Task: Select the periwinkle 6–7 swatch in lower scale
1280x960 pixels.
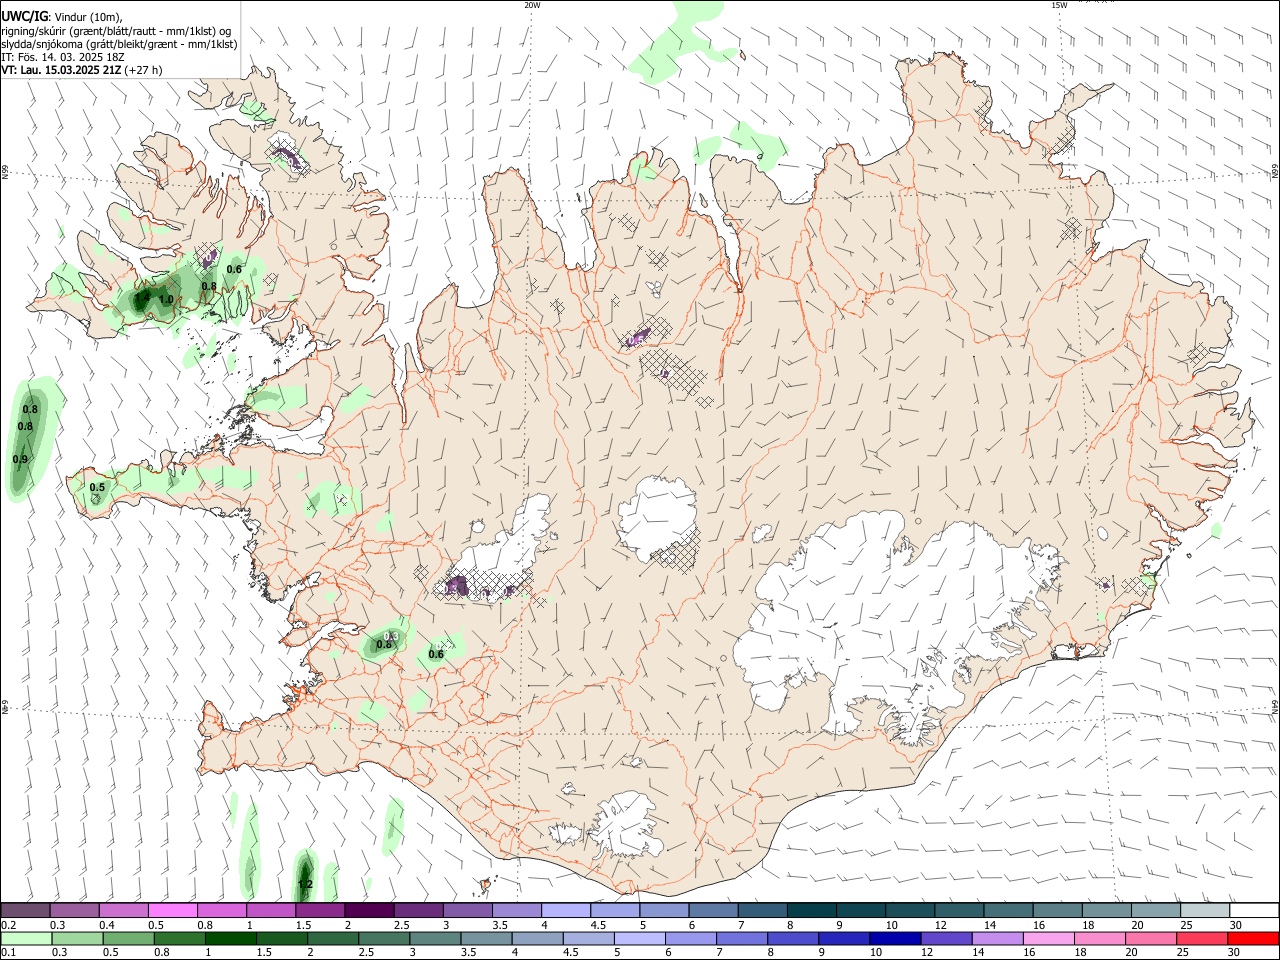Action: (690, 939)
